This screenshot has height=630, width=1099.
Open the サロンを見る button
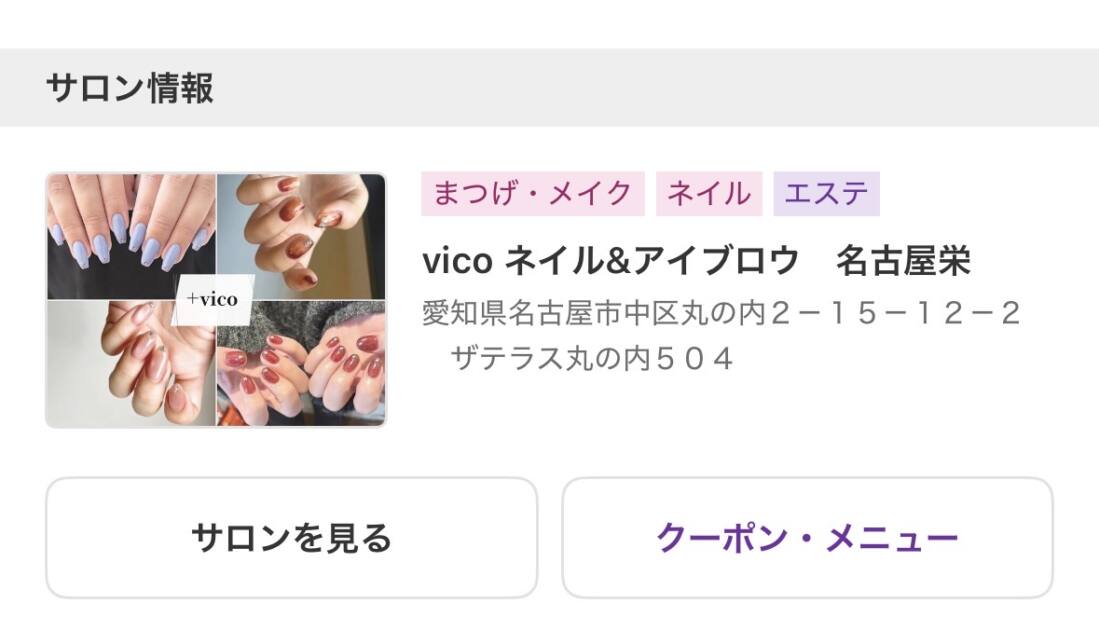pyautogui.click(x=292, y=537)
